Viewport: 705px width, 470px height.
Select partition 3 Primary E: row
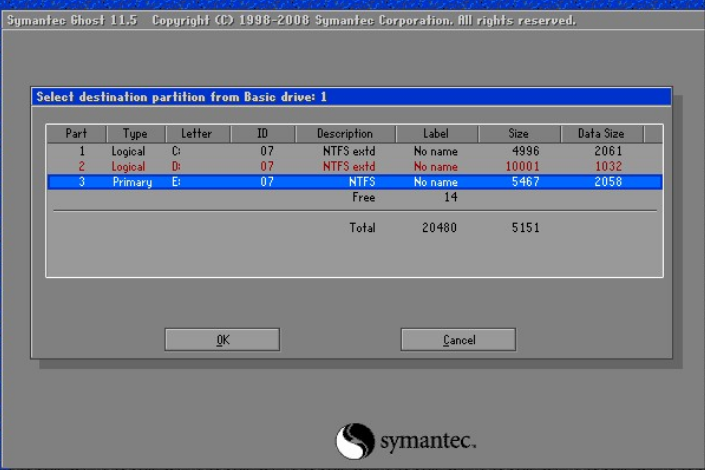click(x=354, y=182)
